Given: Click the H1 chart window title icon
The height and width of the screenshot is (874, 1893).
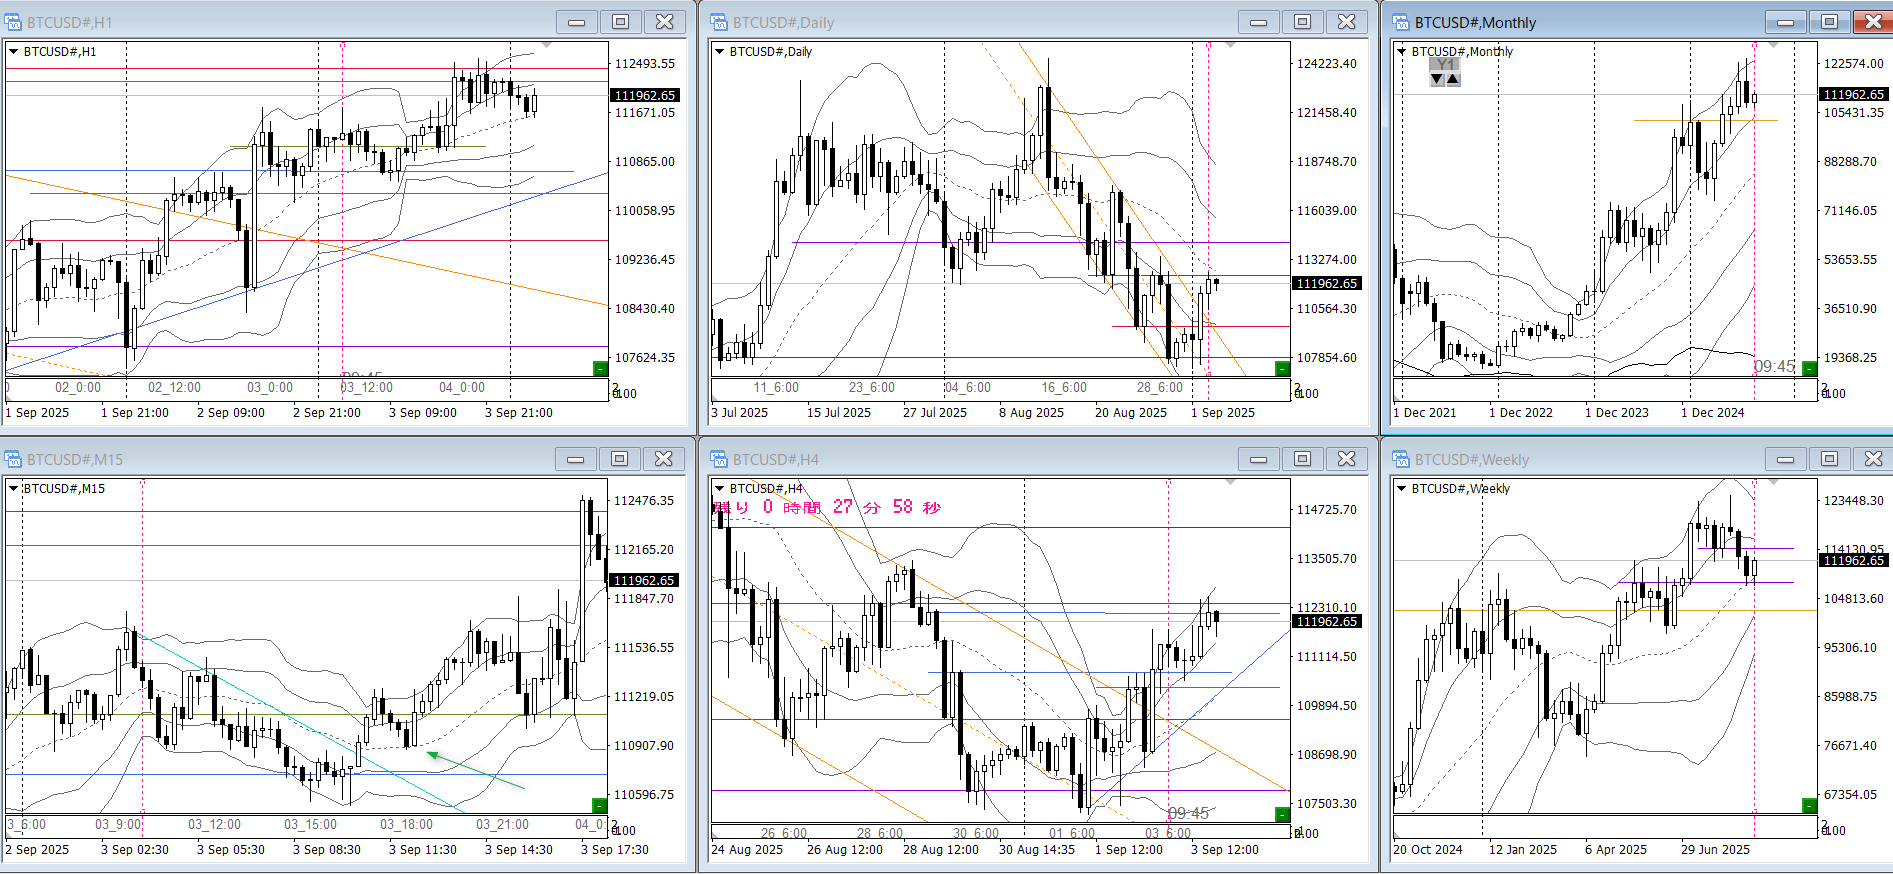Looking at the screenshot, I should 13,22.
